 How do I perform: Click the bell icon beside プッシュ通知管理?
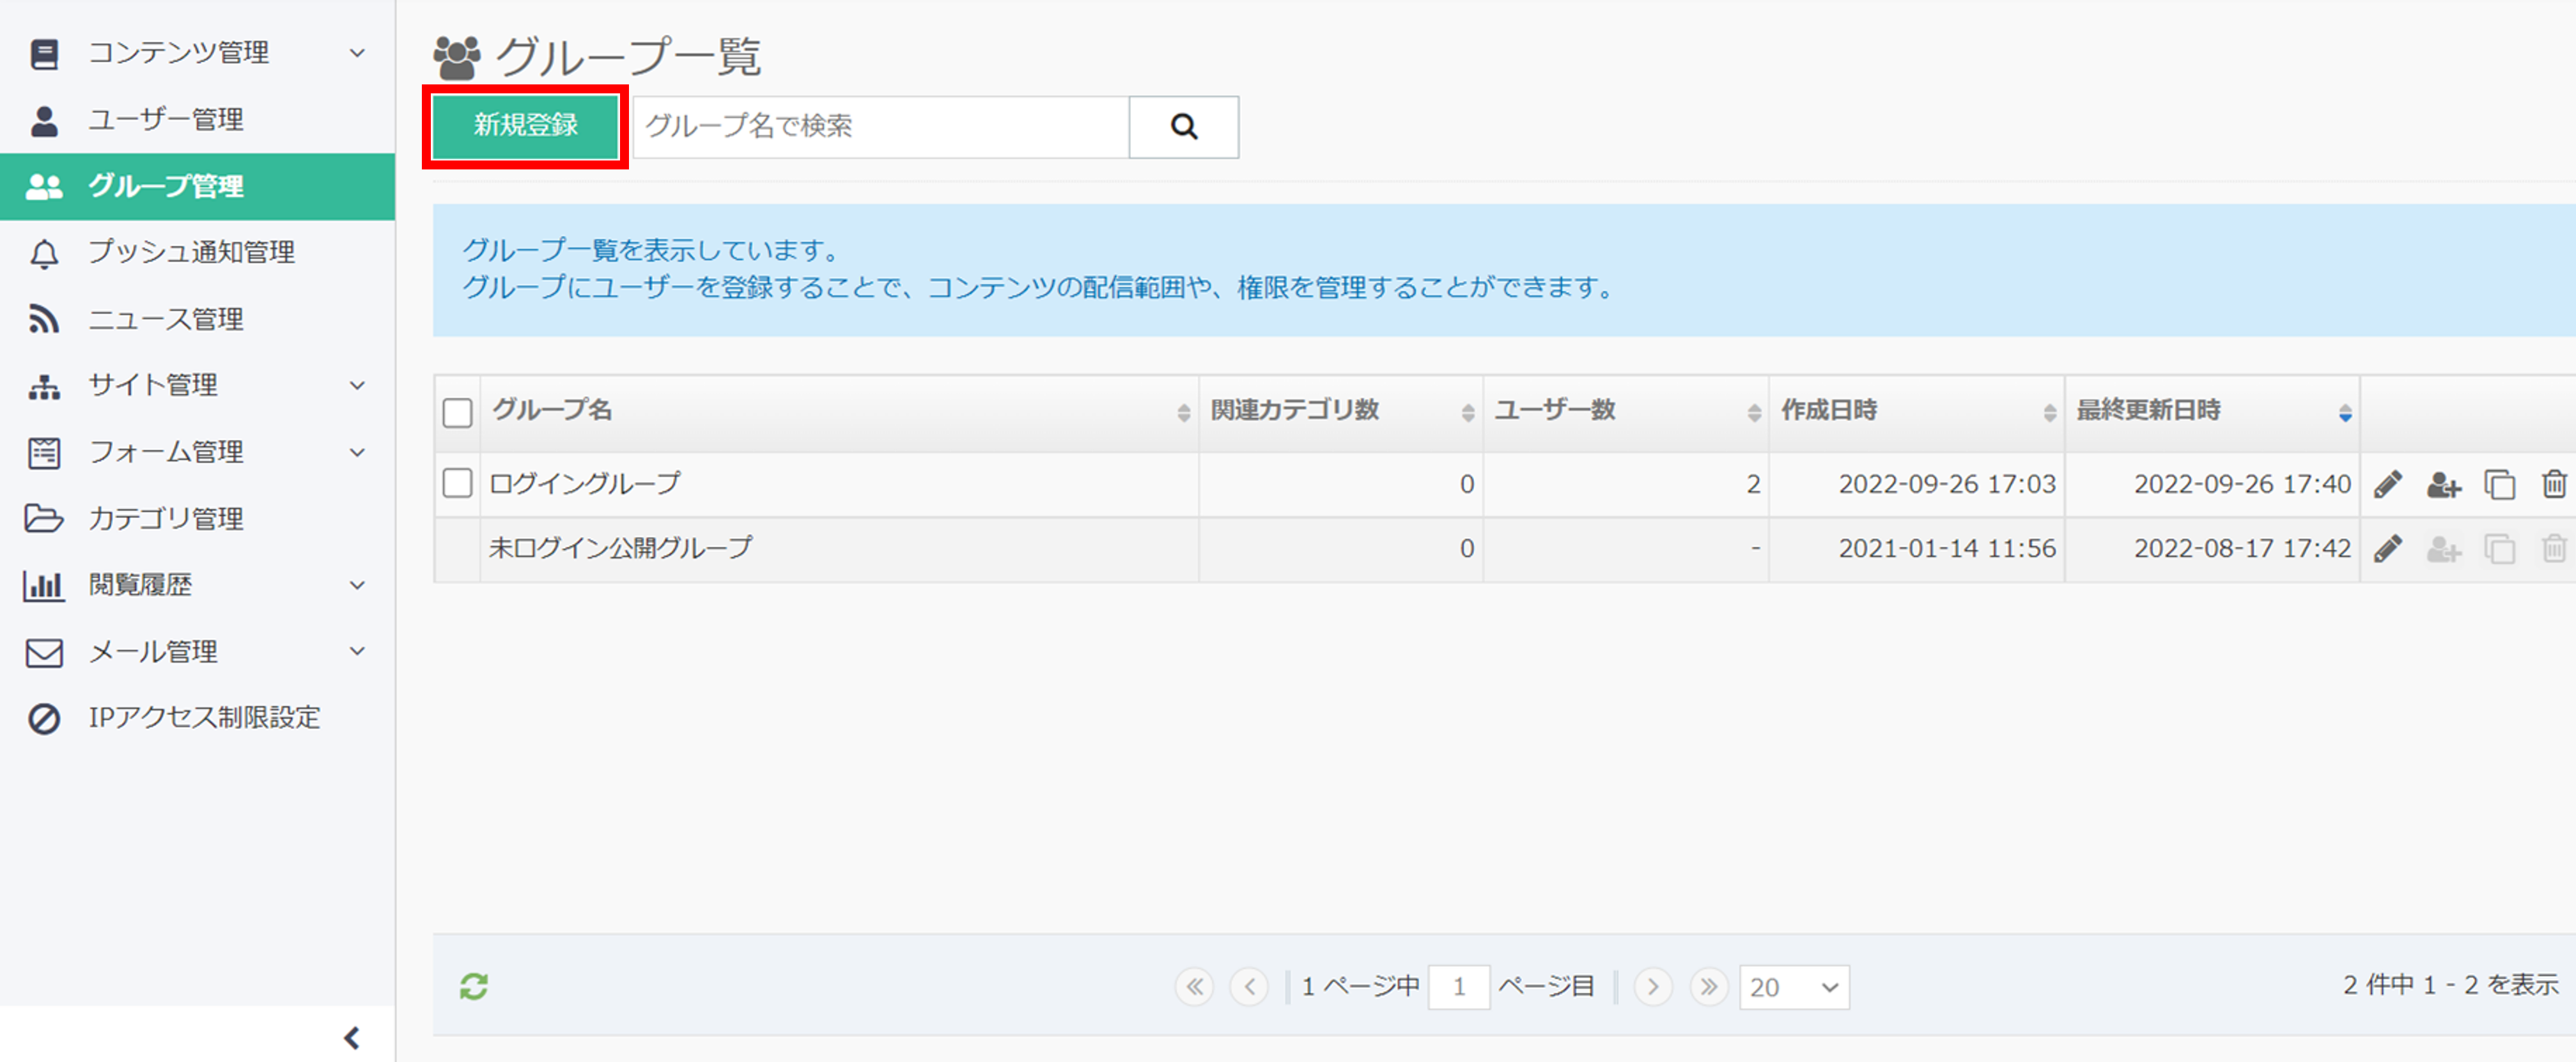(44, 253)
